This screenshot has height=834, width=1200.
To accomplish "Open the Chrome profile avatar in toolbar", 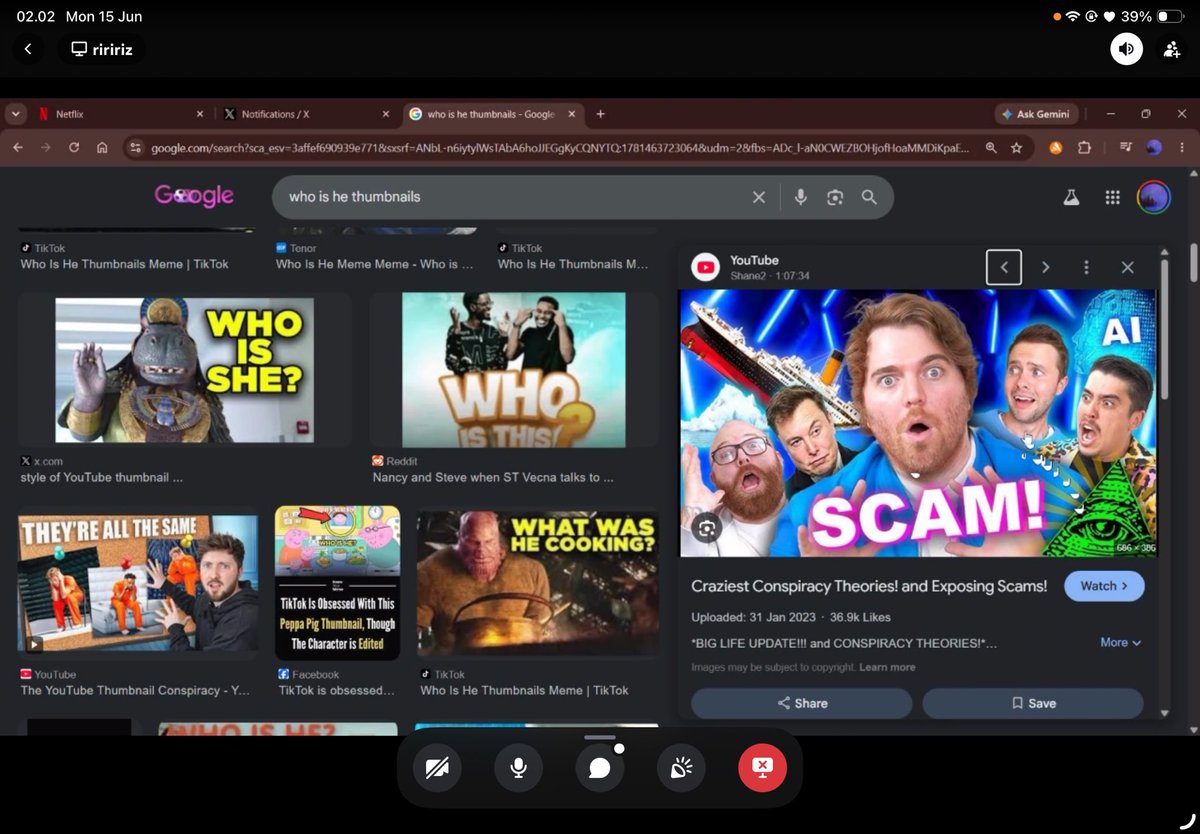I will [1154, 147].
